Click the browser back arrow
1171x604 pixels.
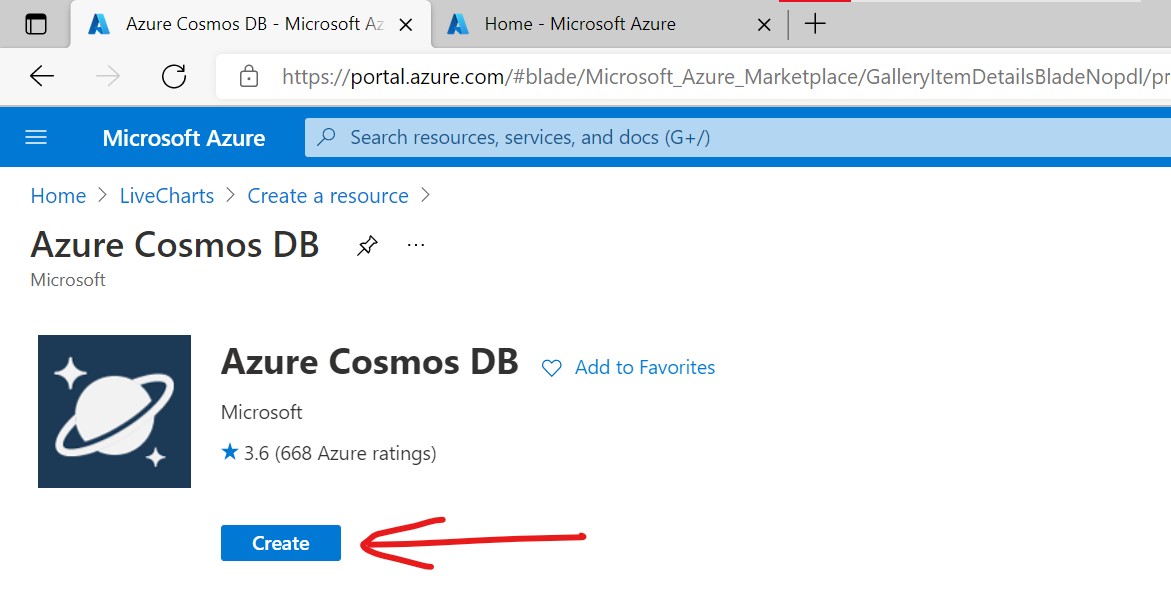(42, 76)
